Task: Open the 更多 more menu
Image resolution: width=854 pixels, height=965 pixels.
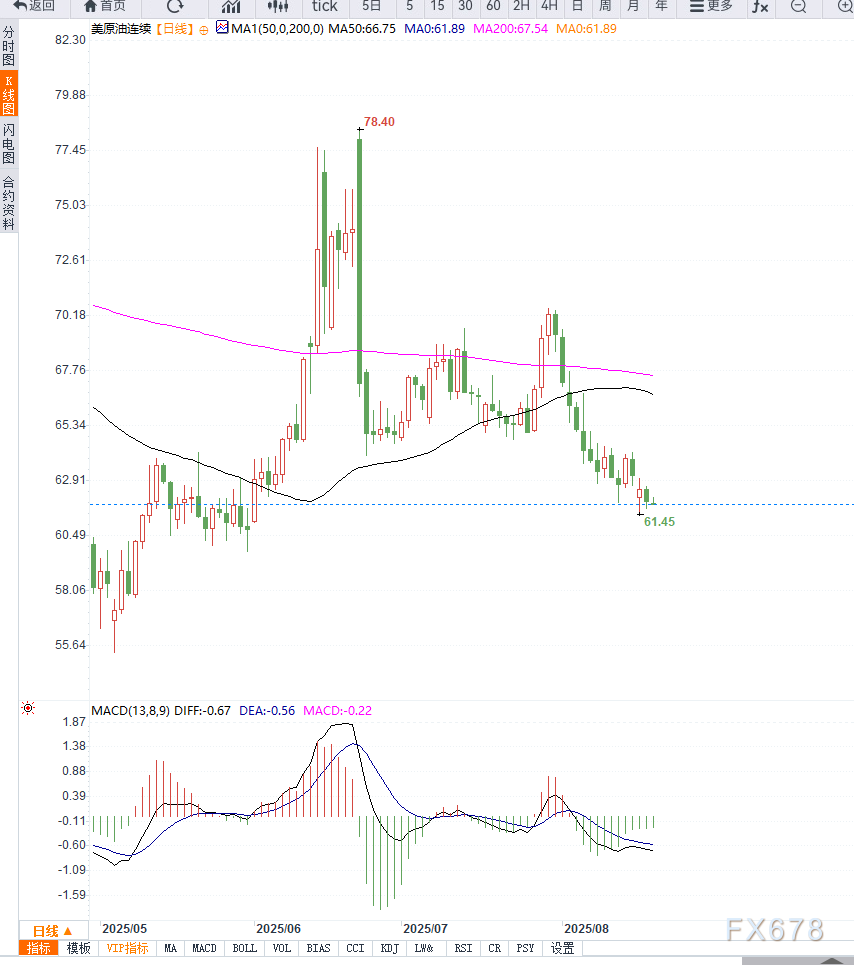Action: coord(711,6)
